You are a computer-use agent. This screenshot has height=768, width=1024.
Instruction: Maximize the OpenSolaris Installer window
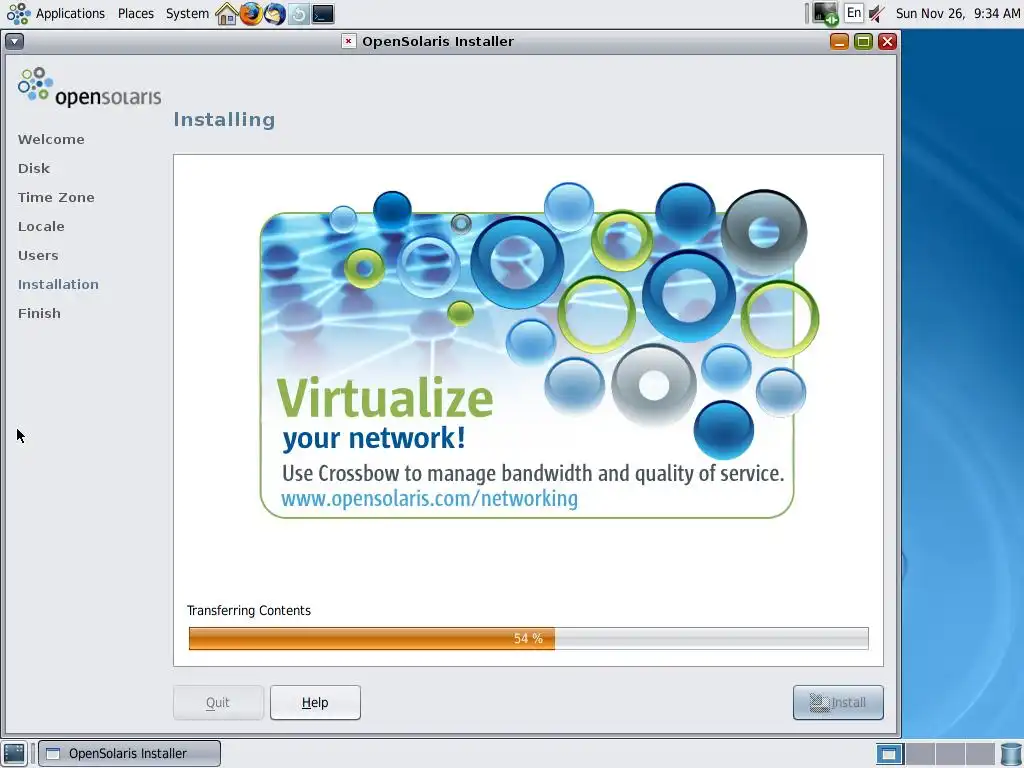click(x=863, y=42)
